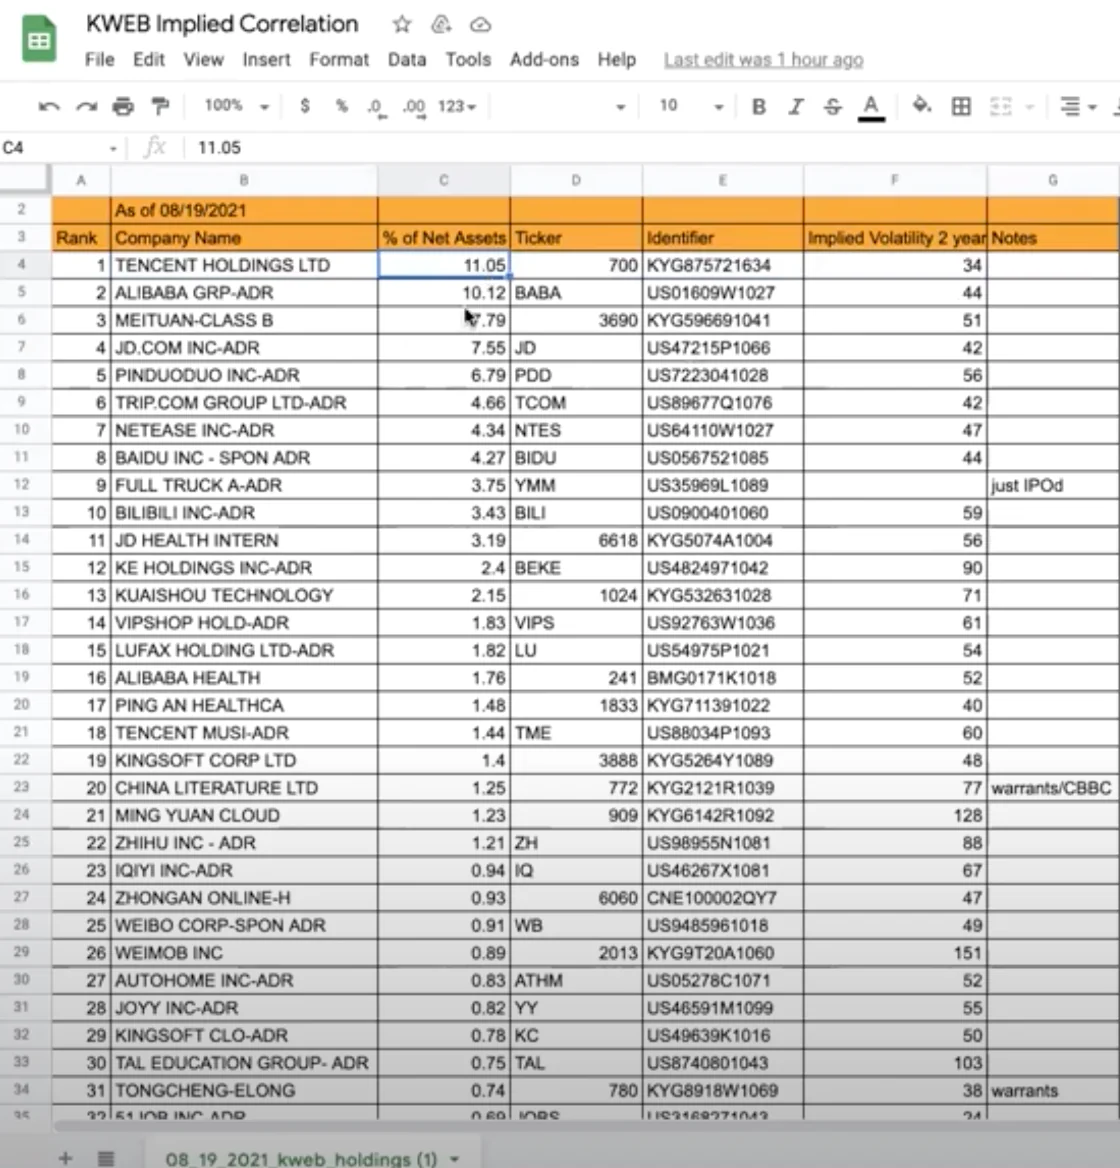This screenshot has width=1120, height=1168.
Task: Select row 12 header
Action: [x=22, y=485]
